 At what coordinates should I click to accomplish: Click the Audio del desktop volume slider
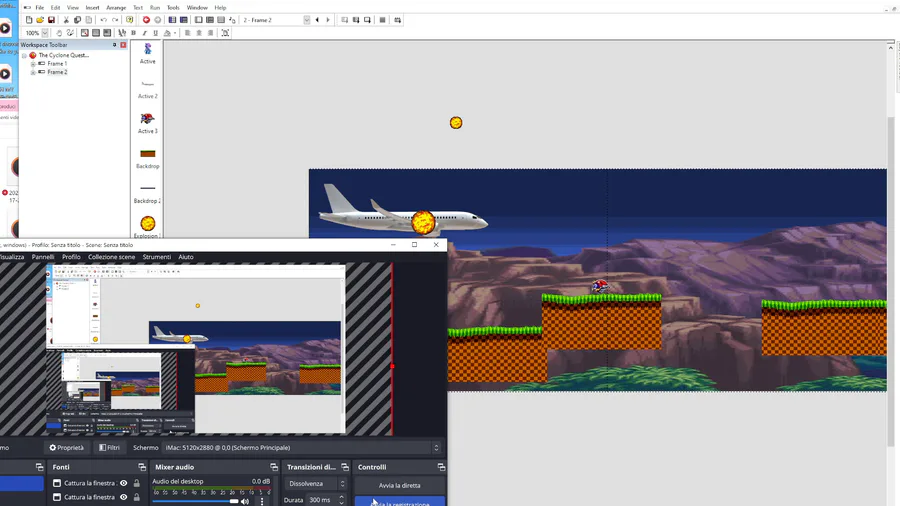[195, 501]
